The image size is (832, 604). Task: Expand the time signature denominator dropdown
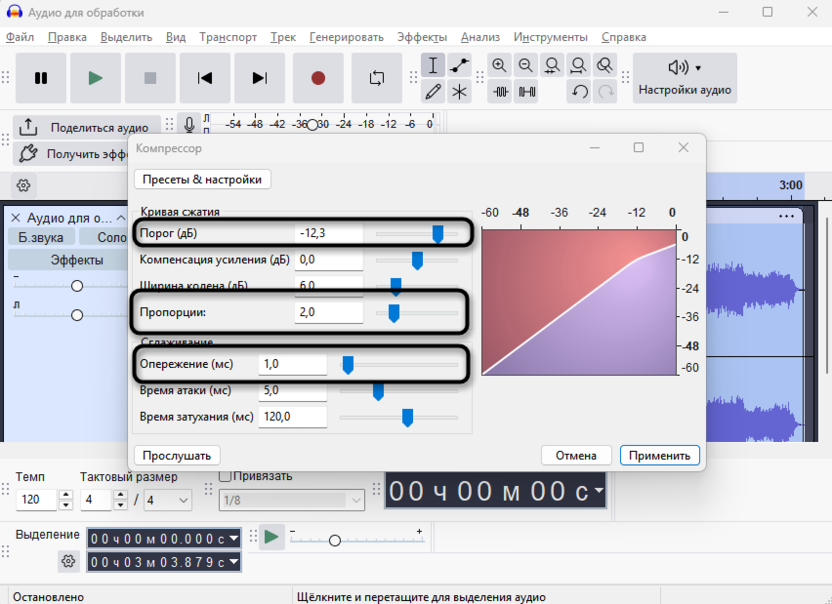pos(169,500)
